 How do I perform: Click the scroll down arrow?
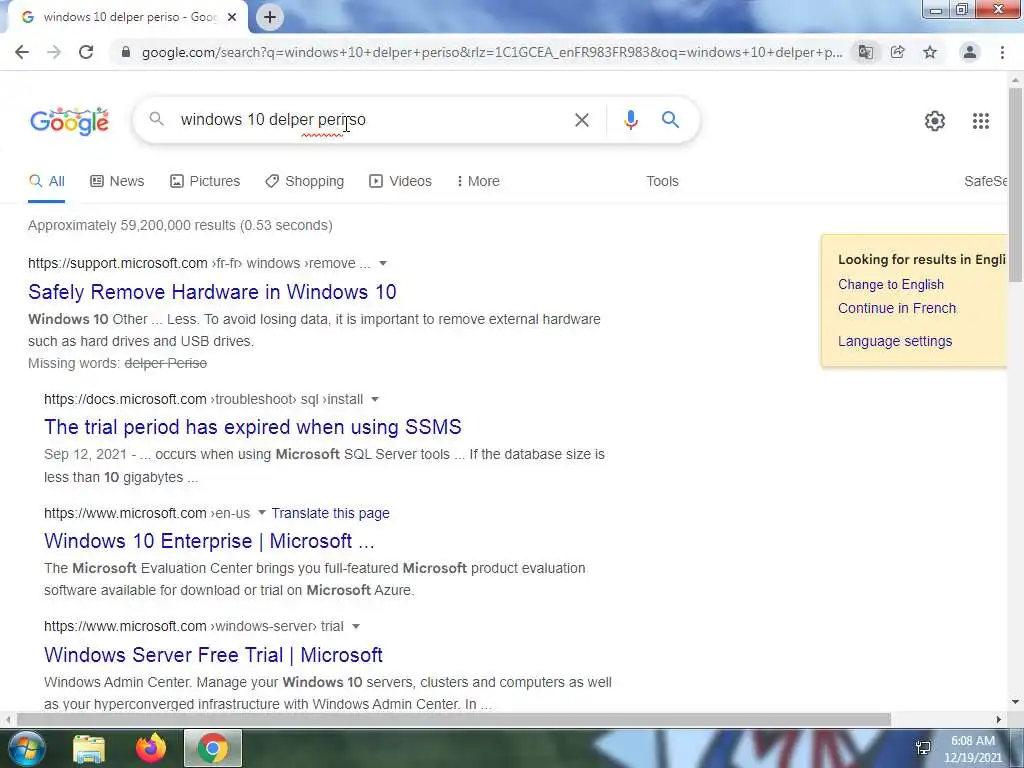coord(1016,702)
